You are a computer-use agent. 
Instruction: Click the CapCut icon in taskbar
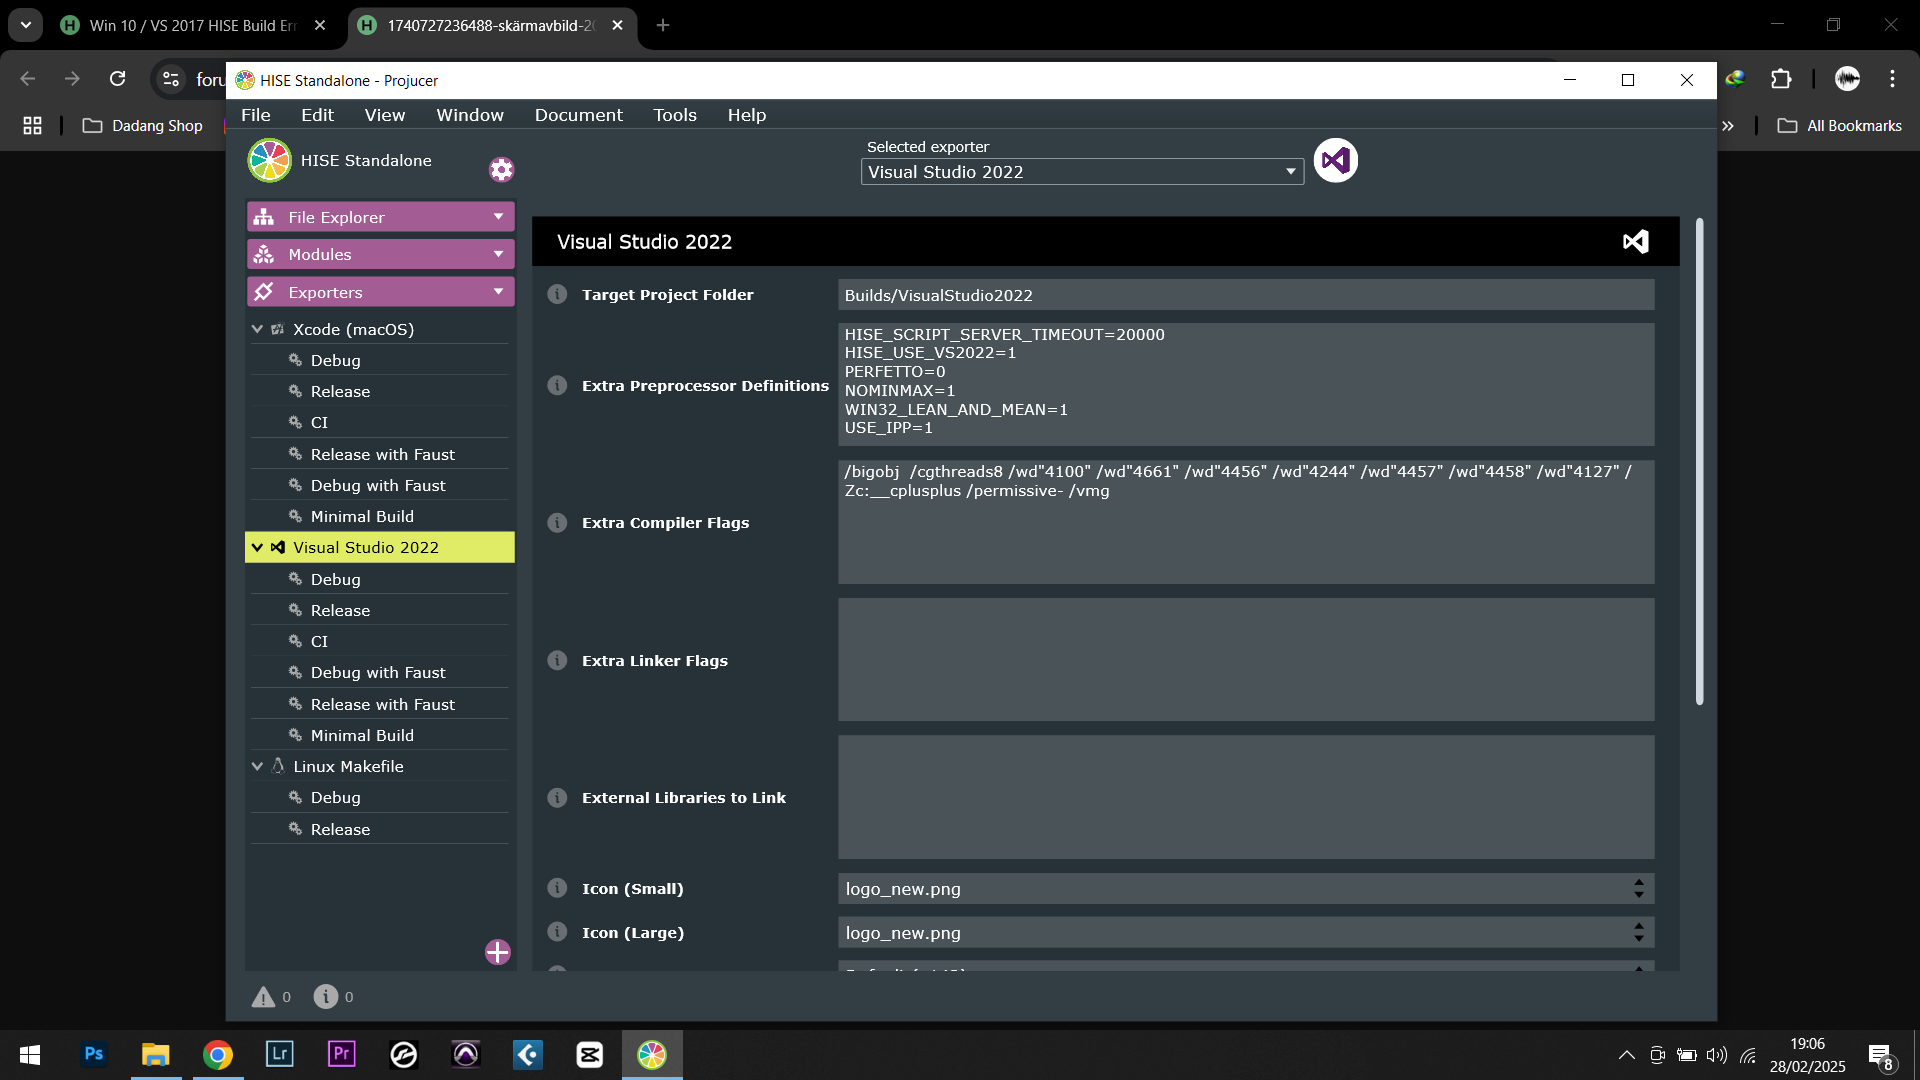[x=590, y=1054]
